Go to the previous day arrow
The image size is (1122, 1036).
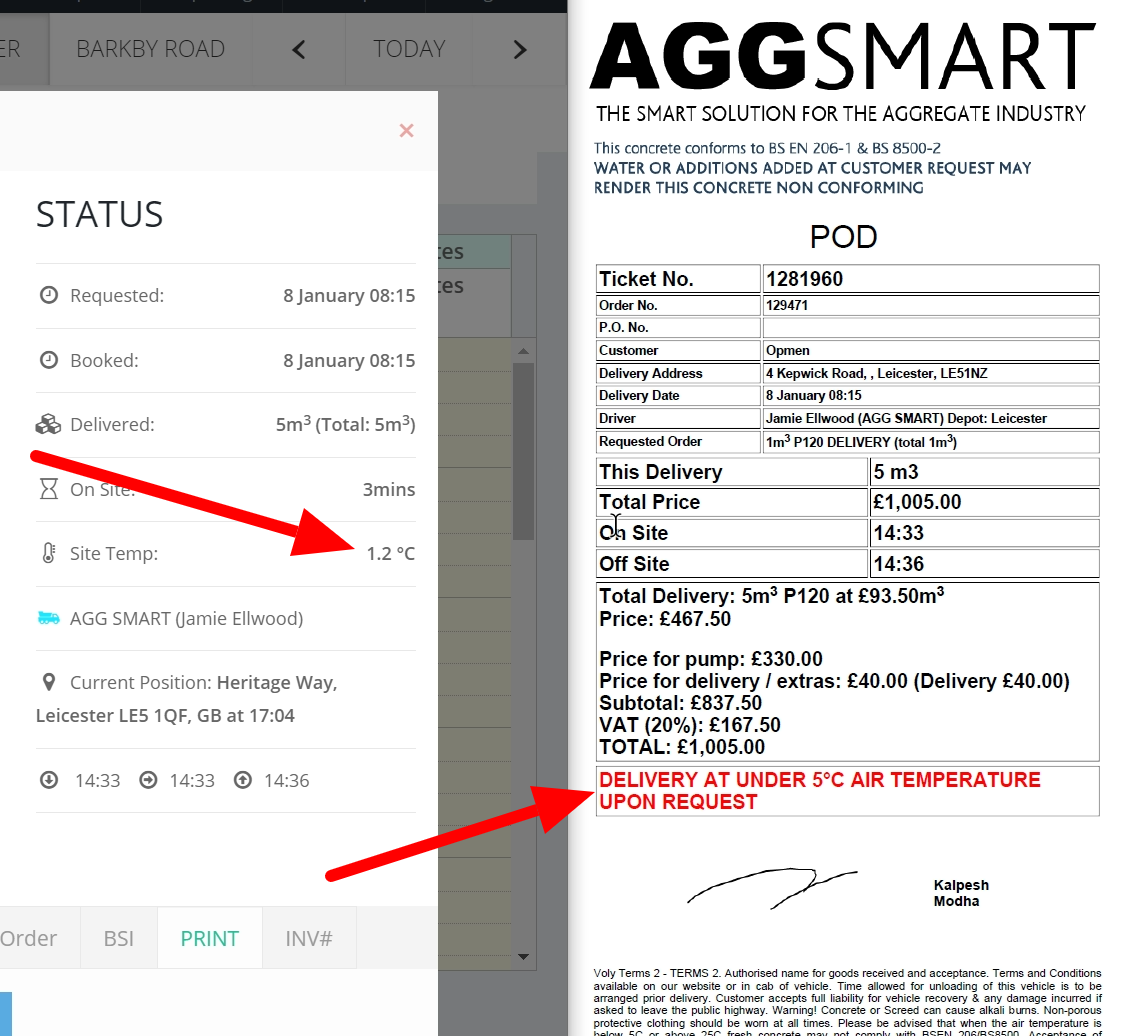click(299, 49)
